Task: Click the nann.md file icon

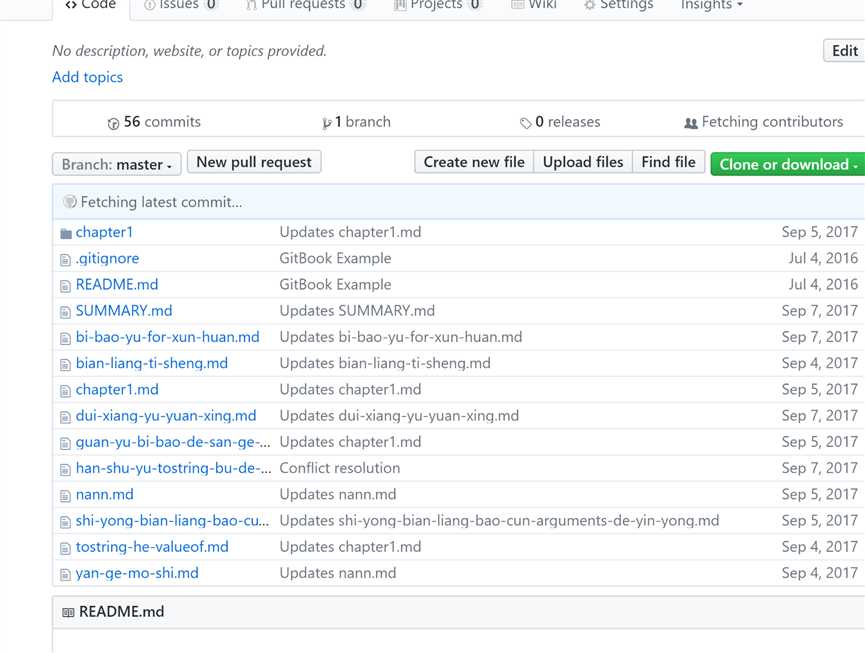Action: 65,496
